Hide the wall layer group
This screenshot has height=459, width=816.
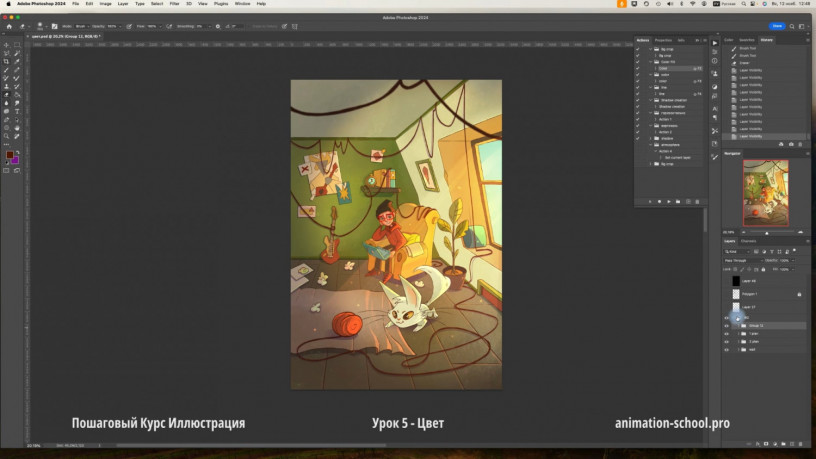(x=726, y=350)
